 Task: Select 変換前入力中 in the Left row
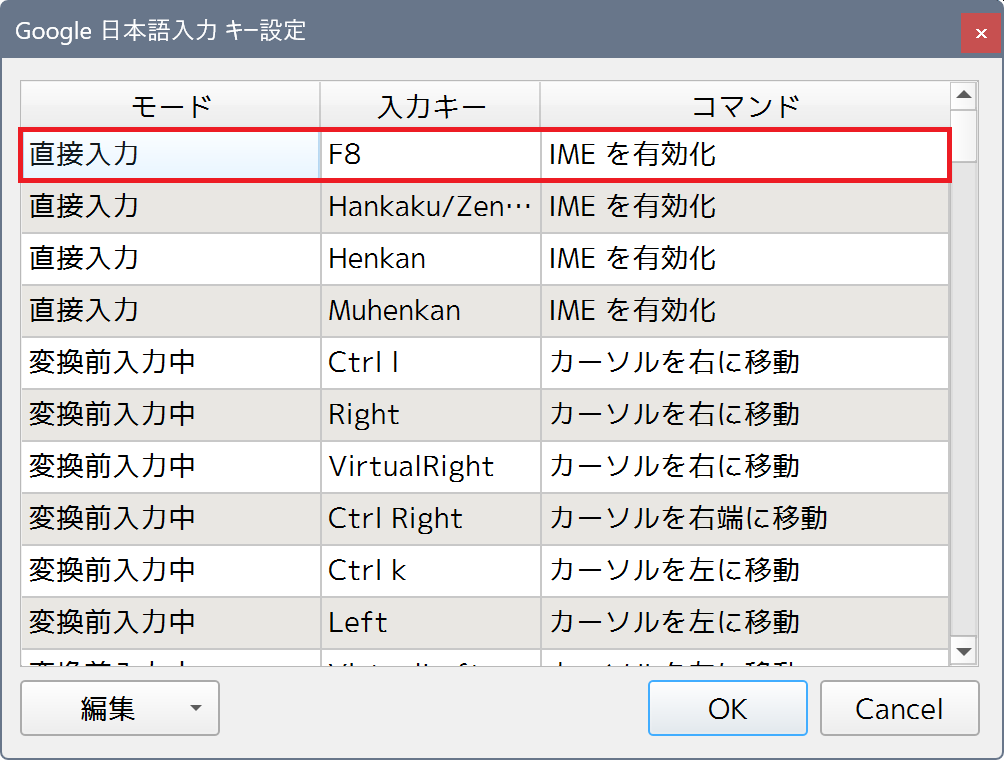171,623
